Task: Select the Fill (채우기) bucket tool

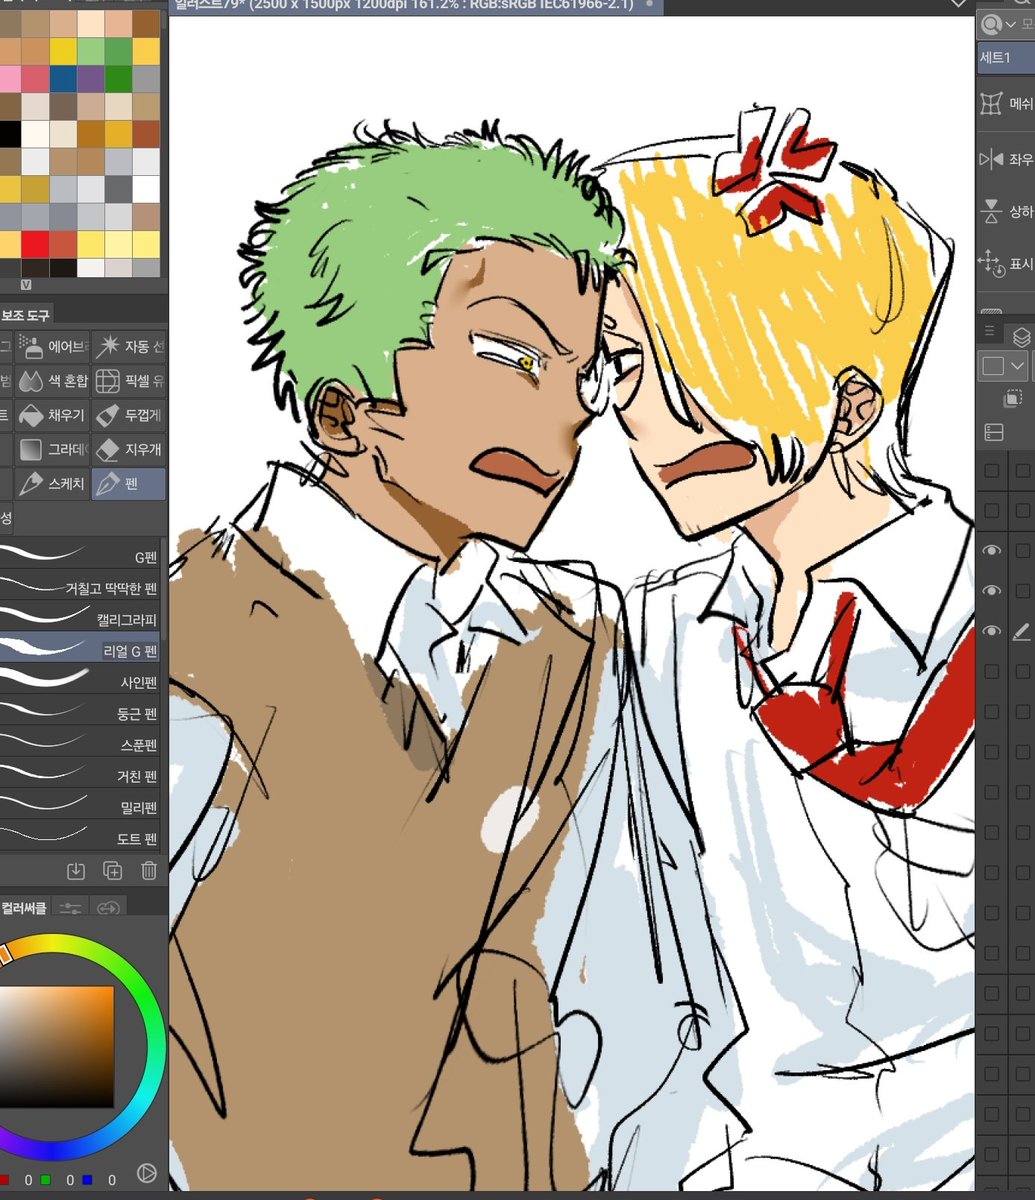Action: pyautogui.click(x=52, y=415)
